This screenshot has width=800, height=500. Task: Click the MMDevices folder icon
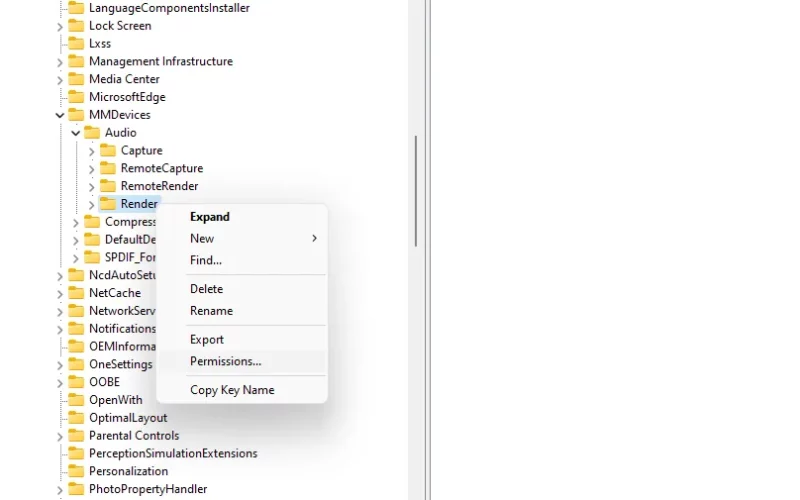[x=76, y=114]
